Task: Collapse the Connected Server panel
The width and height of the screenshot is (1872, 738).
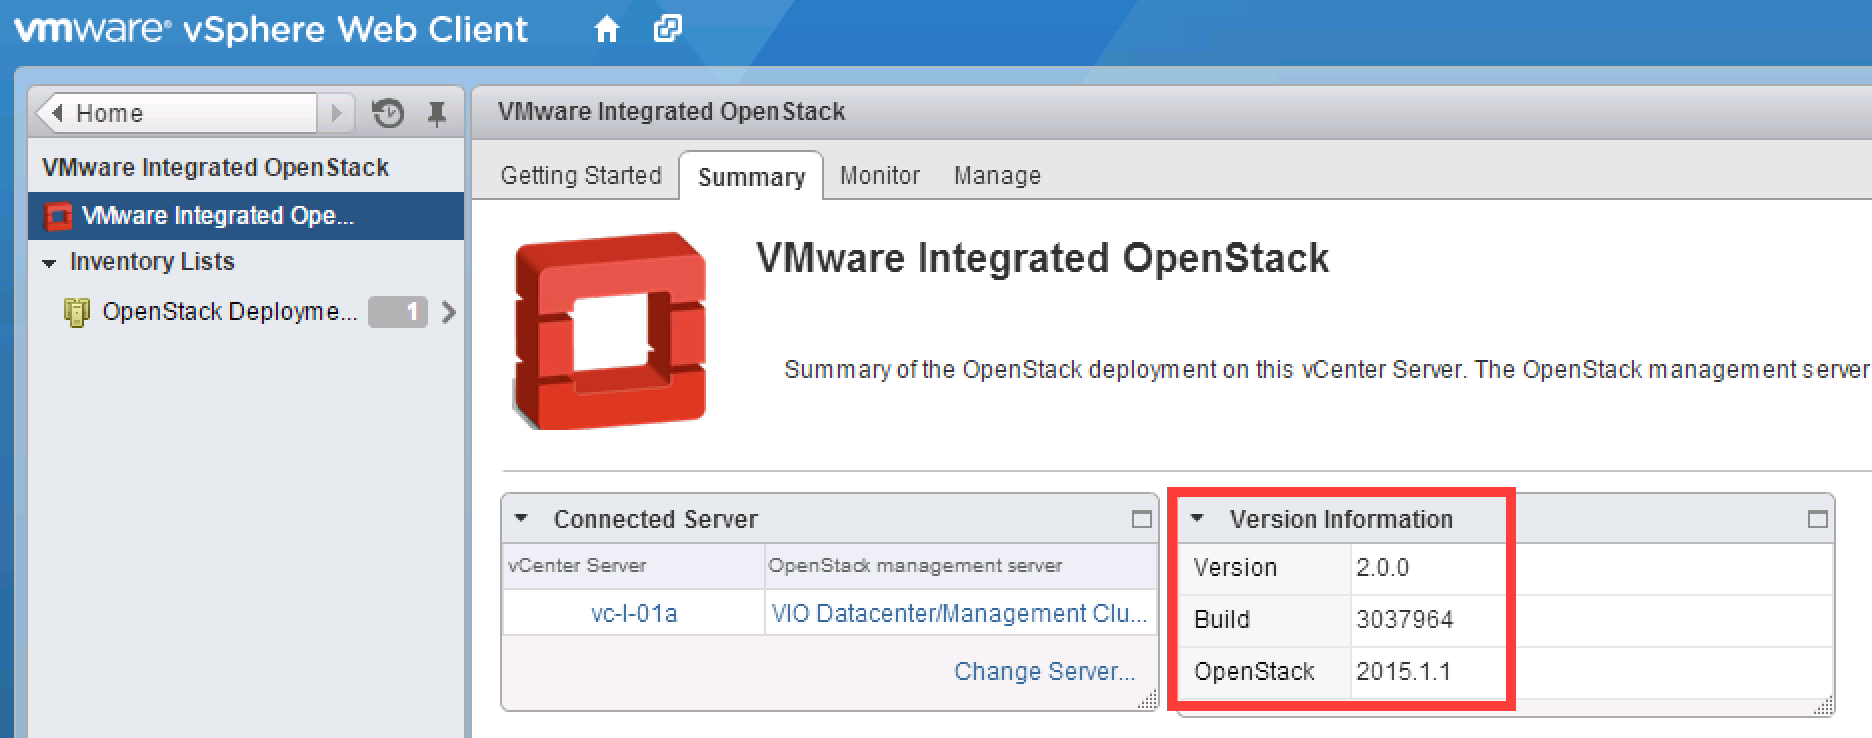Action: [x=520, y=519]
